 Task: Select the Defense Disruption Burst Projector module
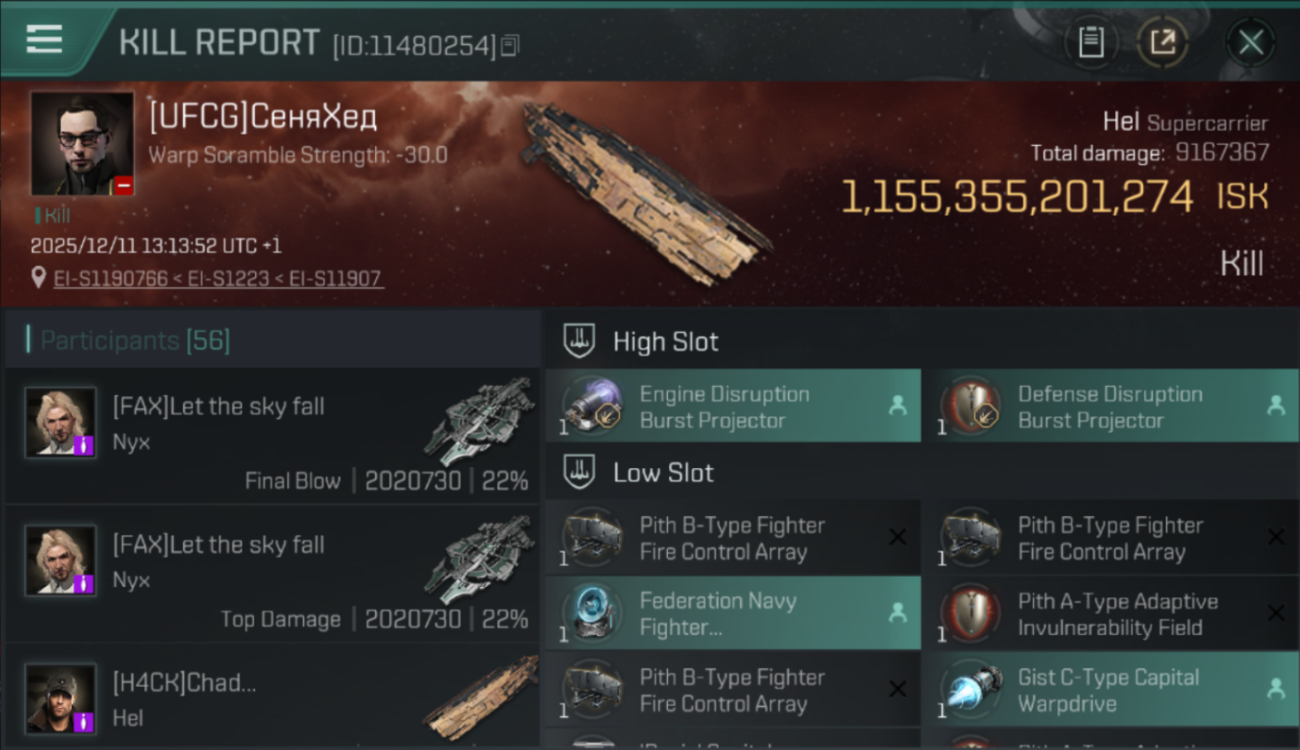pyautogui.click(x=1110, y=407)
